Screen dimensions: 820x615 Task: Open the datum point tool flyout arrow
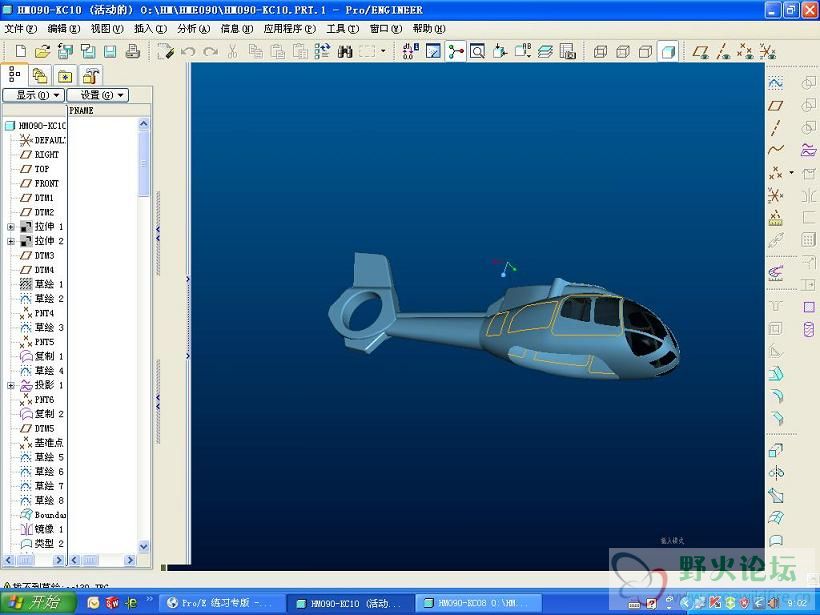click(791, 173)
